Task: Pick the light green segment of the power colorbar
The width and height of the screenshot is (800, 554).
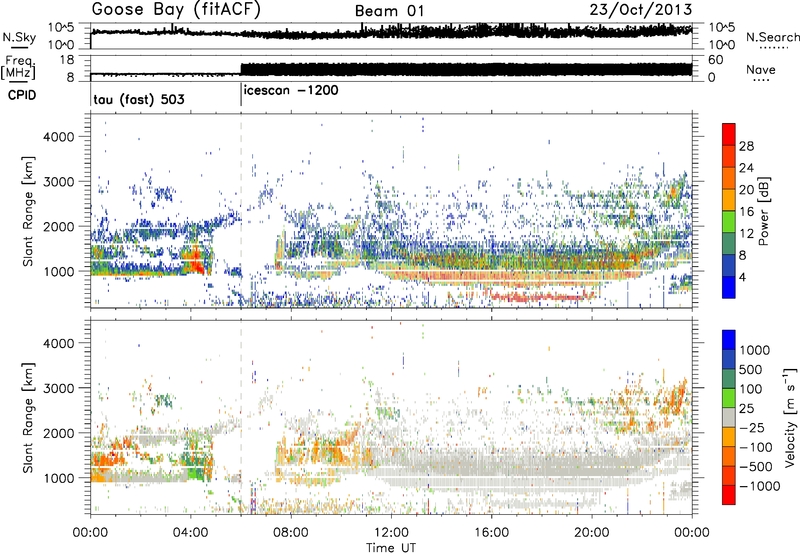Action: coord(729,222)
